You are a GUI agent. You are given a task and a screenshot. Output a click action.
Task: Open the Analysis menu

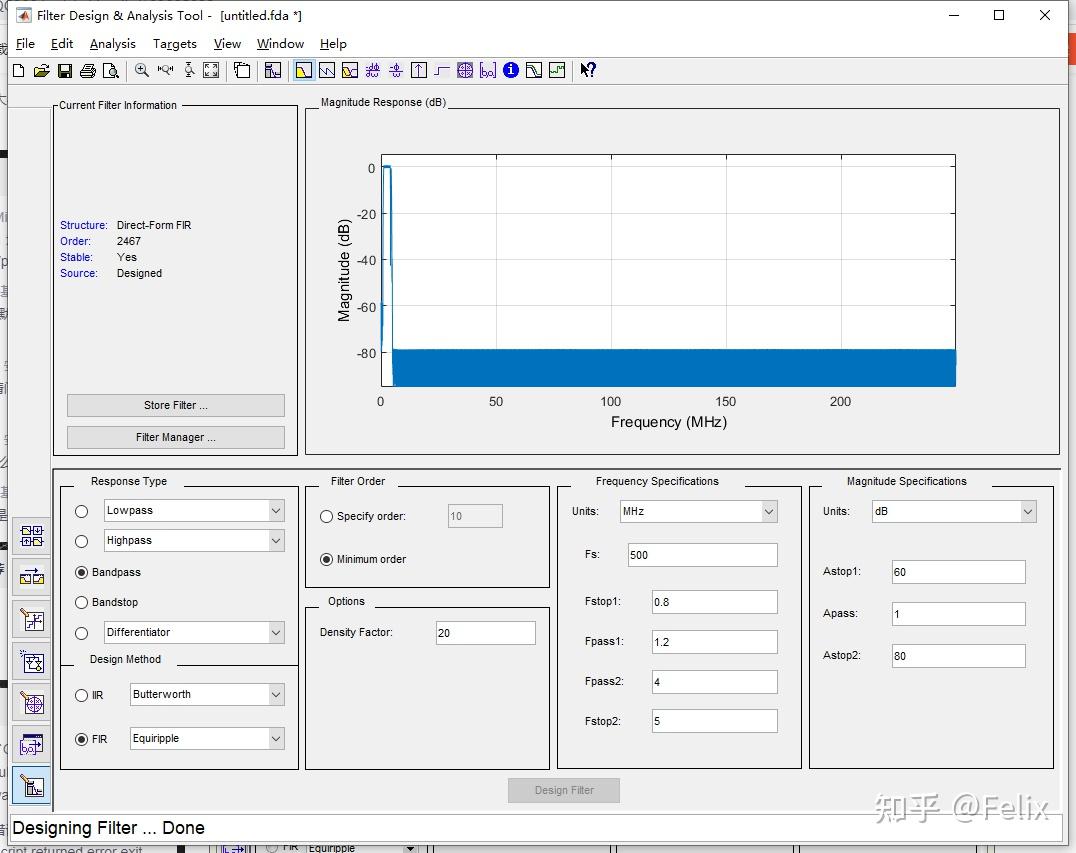pos(112,44)
